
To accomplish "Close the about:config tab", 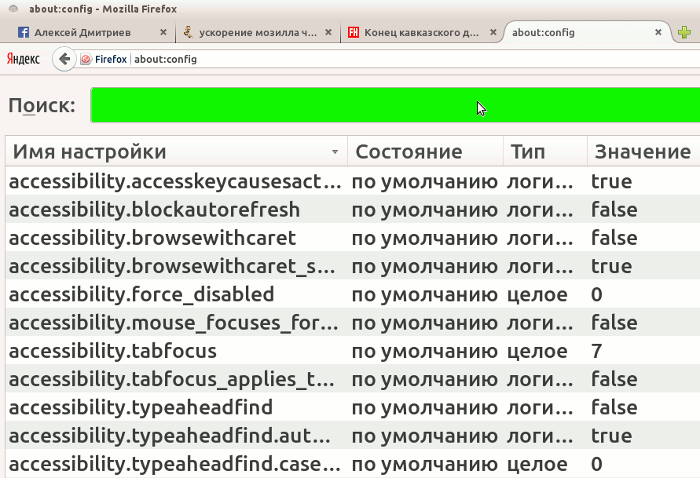I will pos(658,32).
